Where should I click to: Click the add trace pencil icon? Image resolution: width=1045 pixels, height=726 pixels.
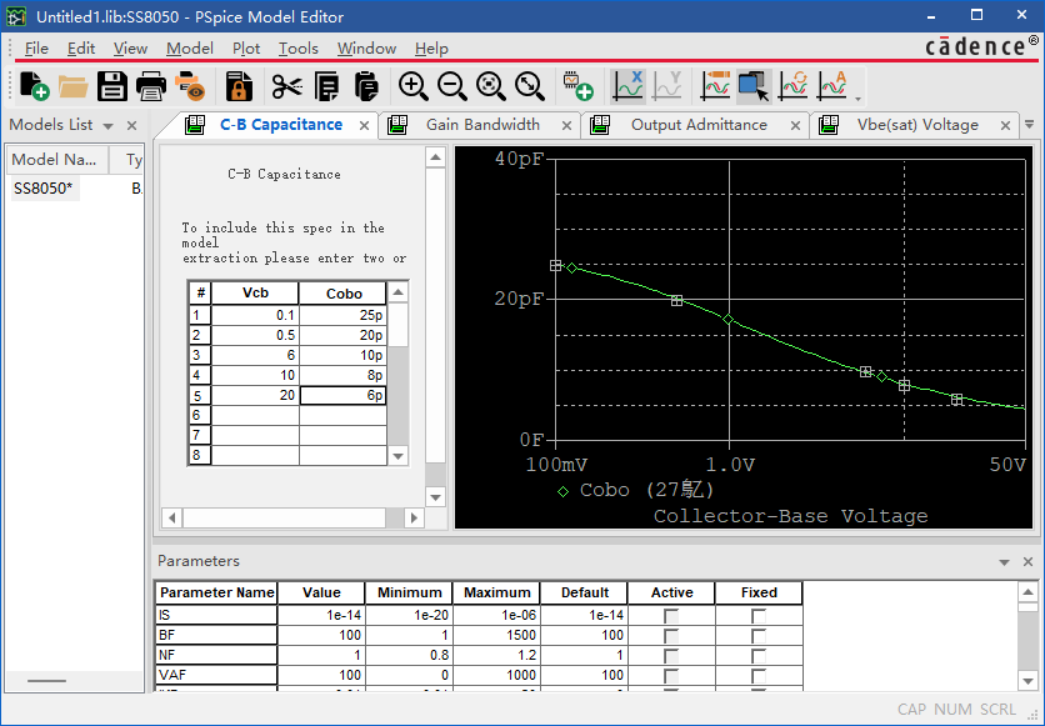[715, 86]
